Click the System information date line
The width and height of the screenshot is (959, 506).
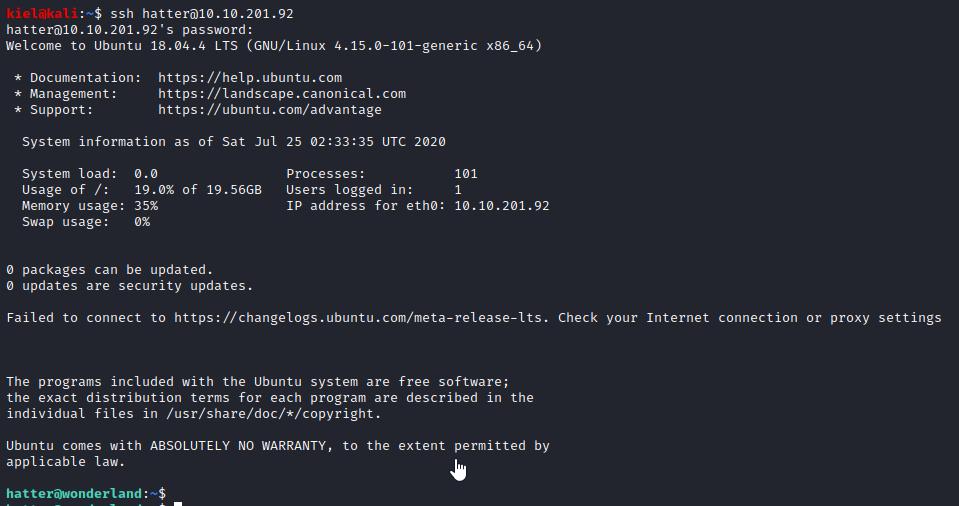233,141
